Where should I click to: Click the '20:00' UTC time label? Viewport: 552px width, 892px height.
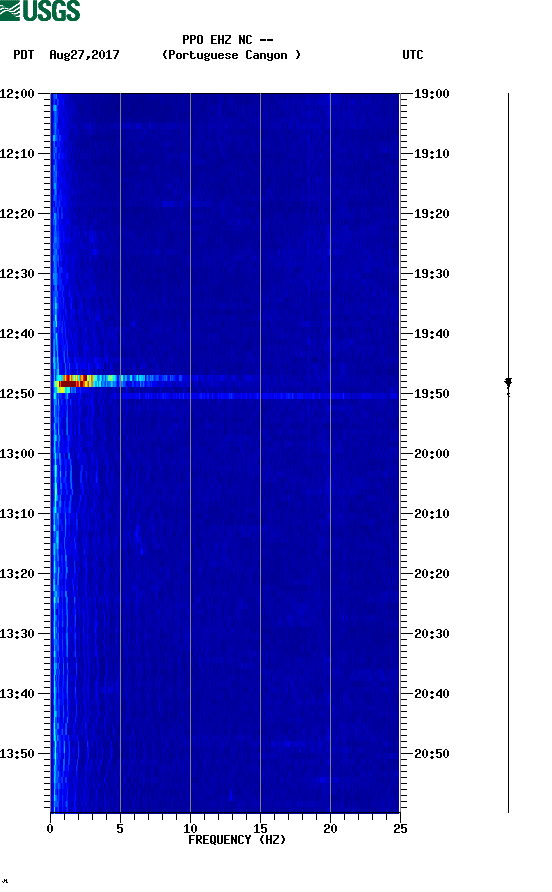431,454
